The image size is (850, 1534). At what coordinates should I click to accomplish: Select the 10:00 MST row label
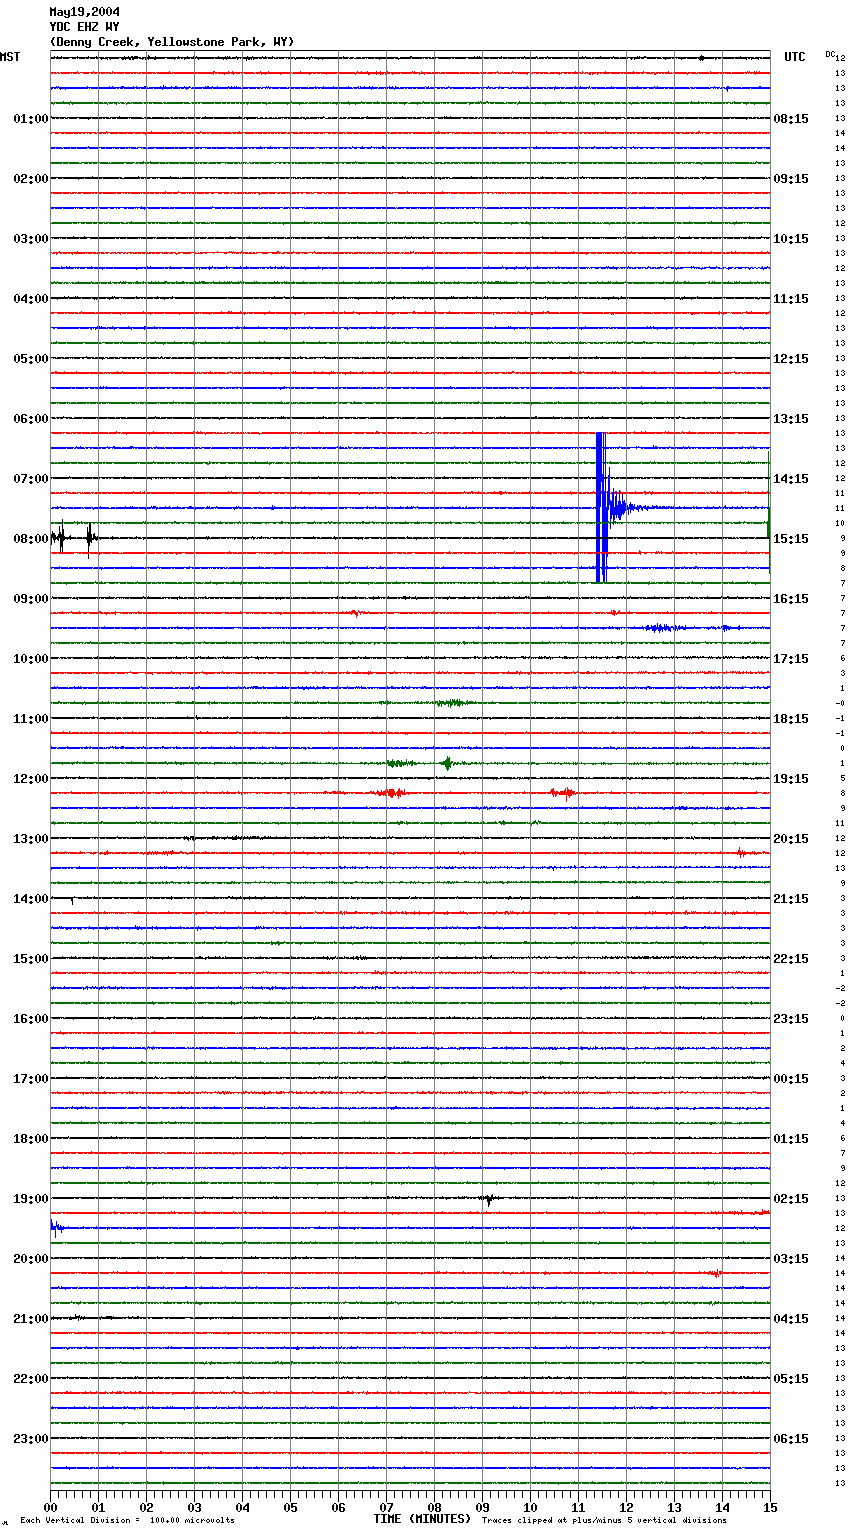[x=31, y=659]
